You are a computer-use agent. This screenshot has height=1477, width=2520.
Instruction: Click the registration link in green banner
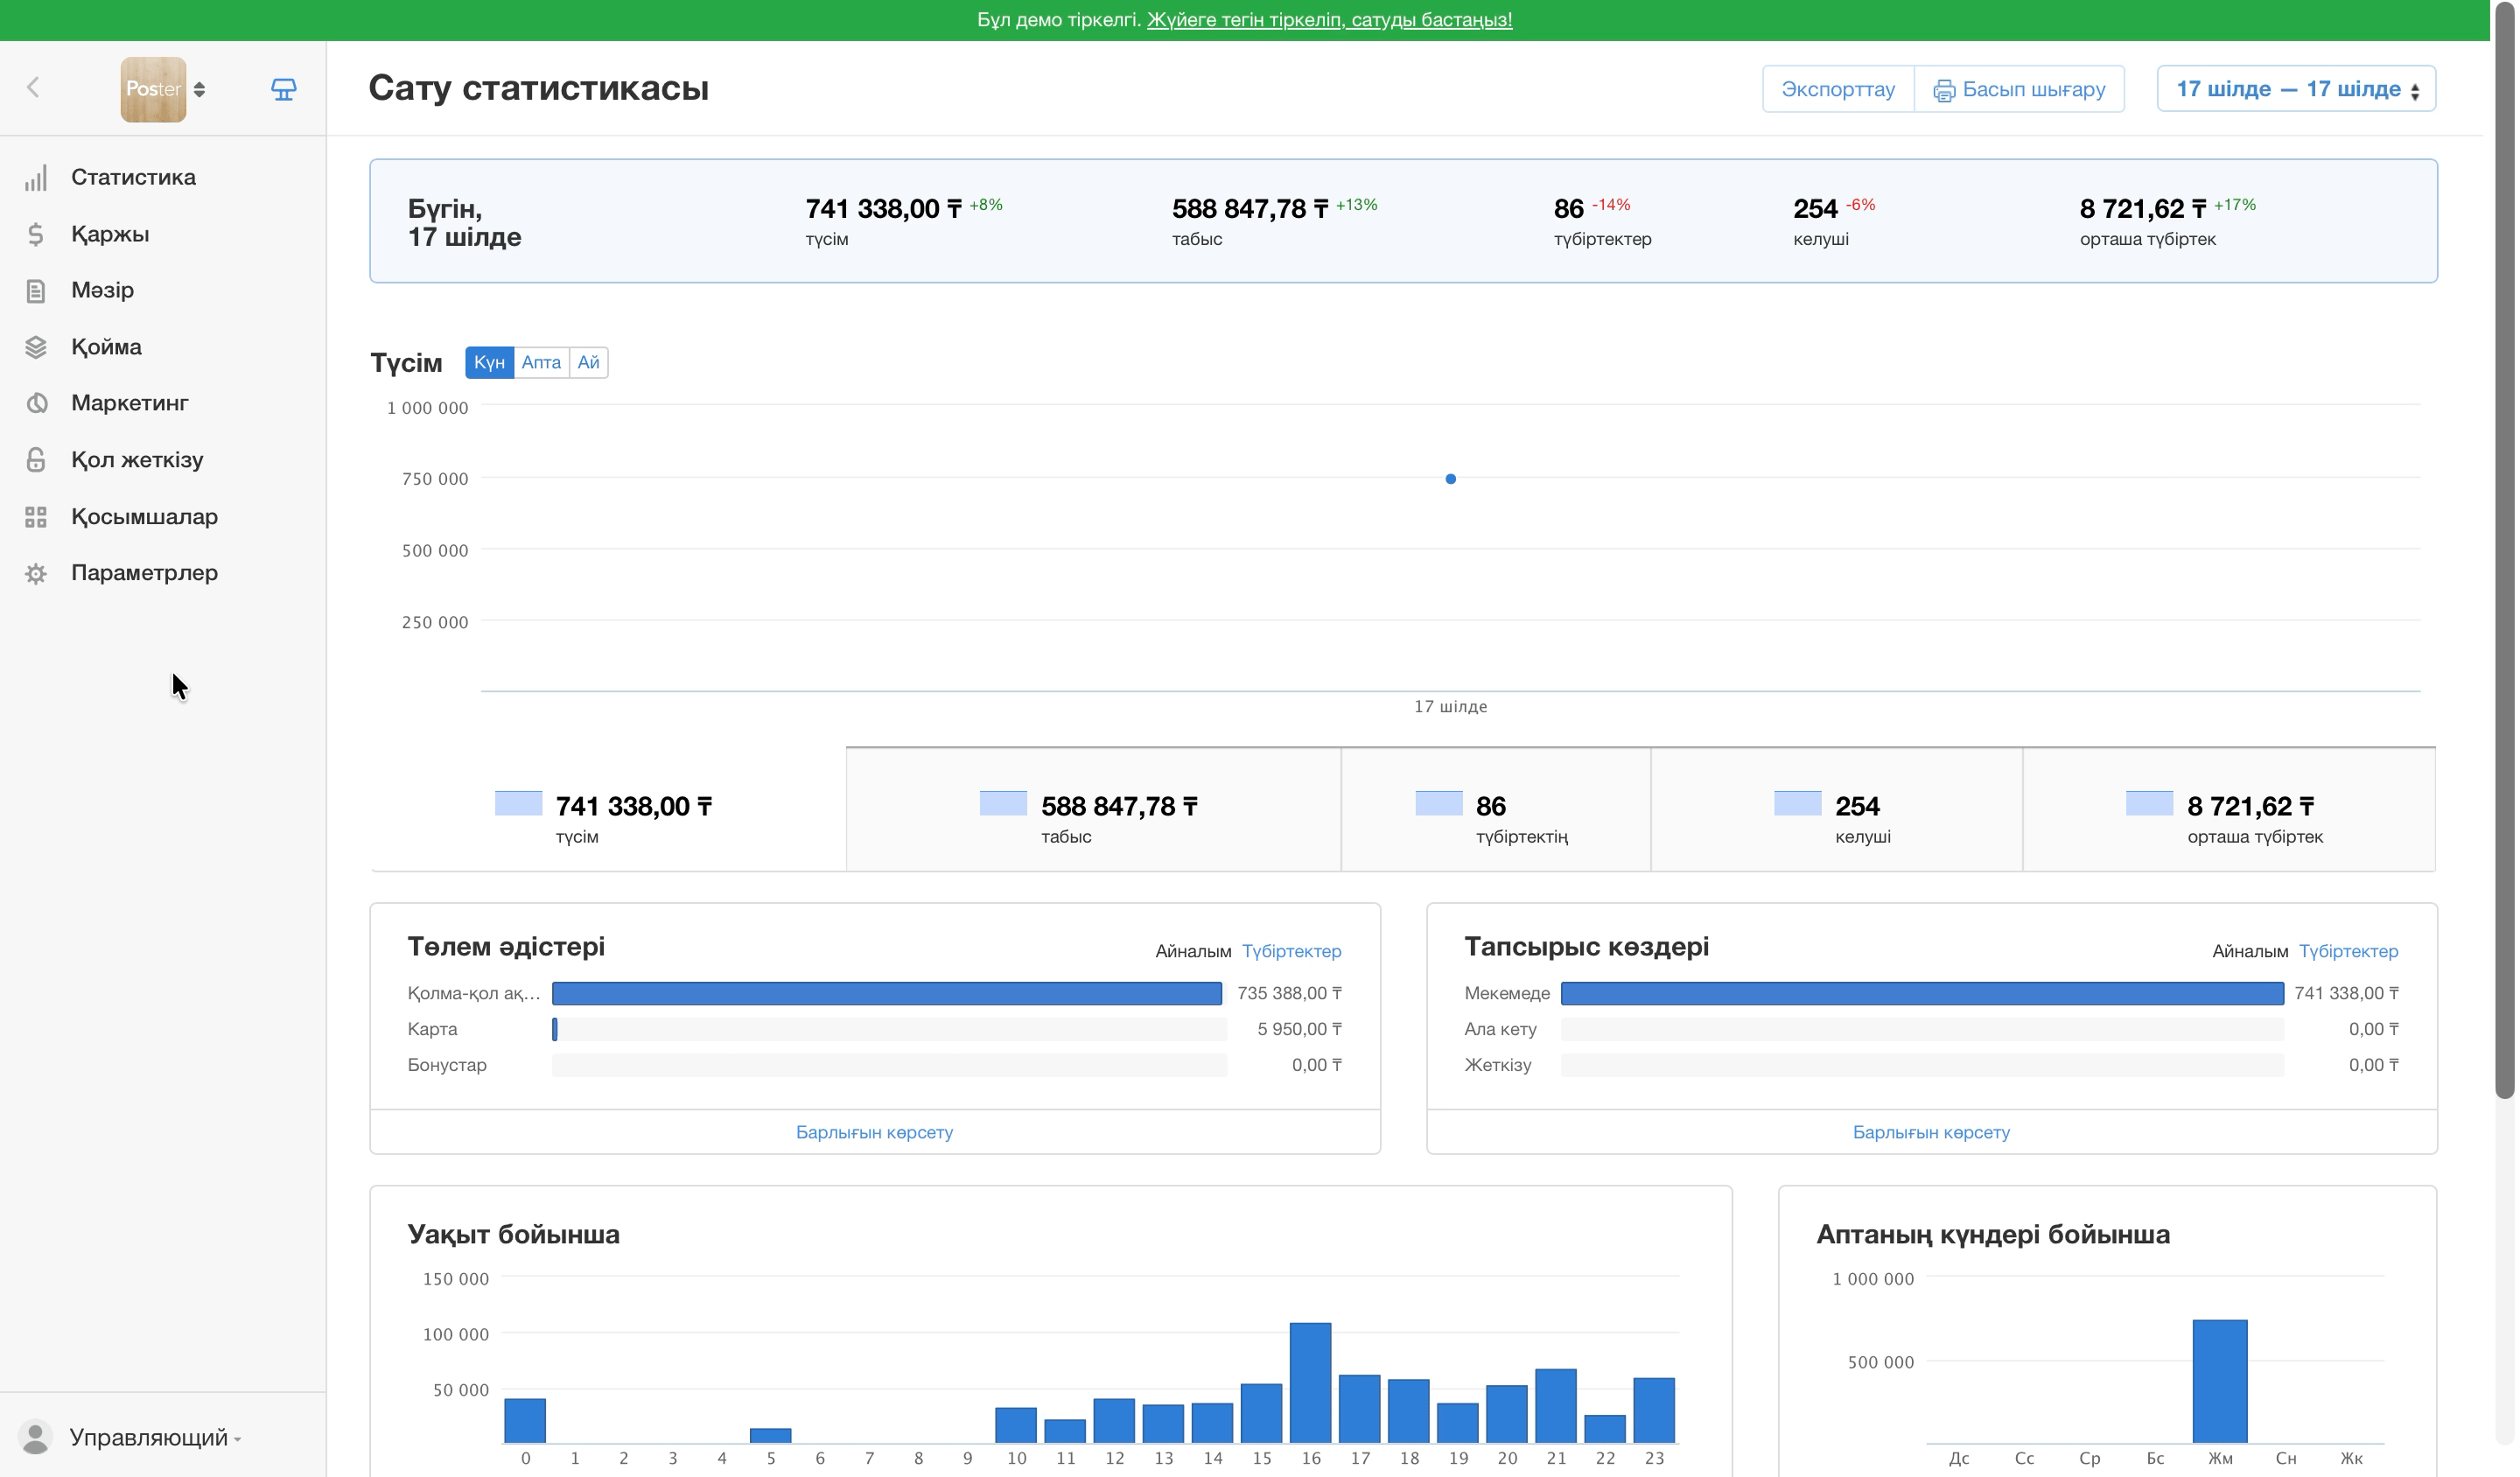point(1329,20)
